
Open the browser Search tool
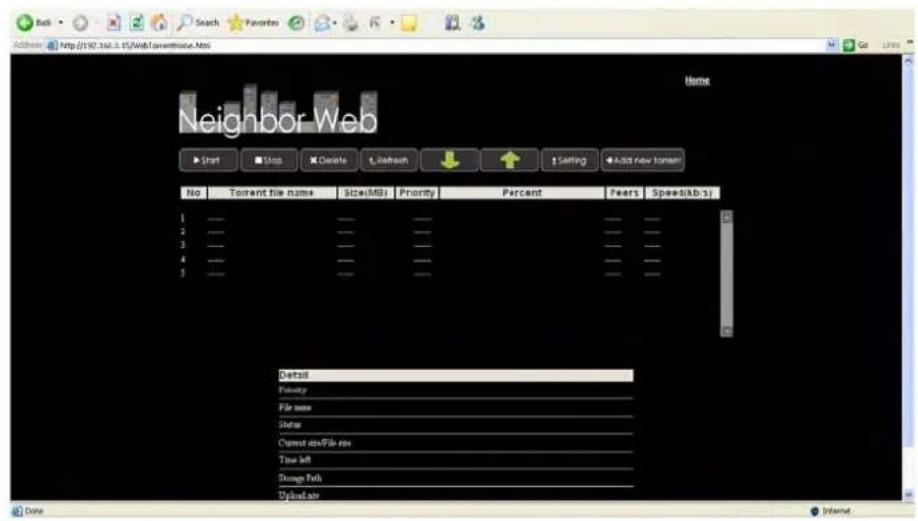click(x=198, y=23)
